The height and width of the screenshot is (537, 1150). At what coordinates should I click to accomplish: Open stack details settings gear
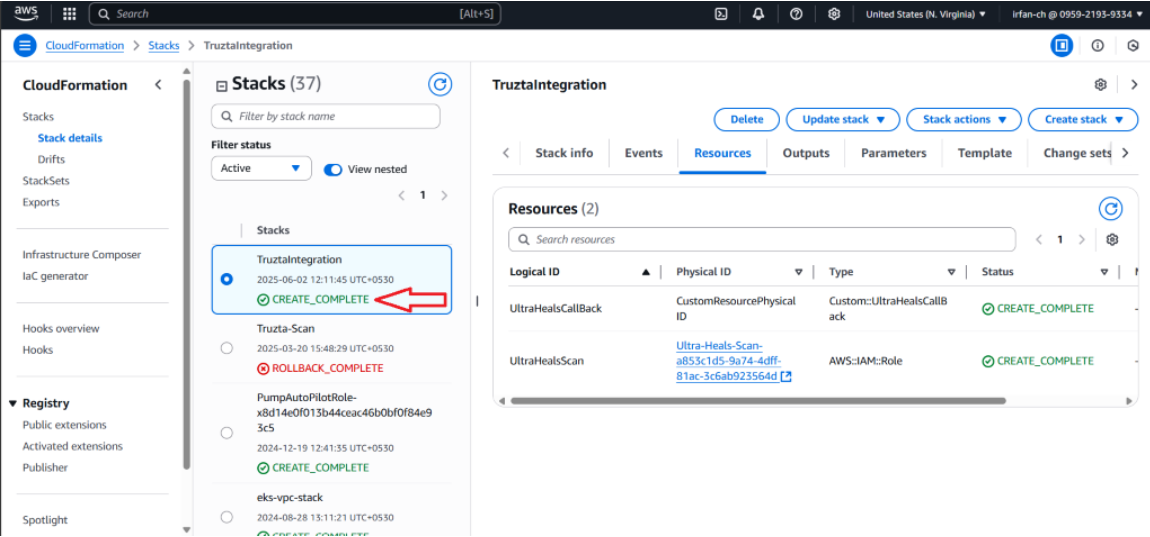point(1100,84)
